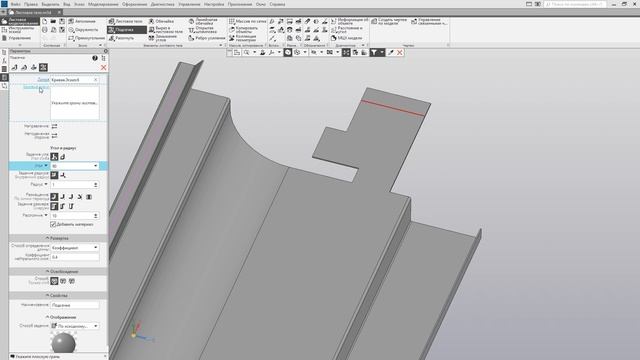Viewport: 640px width, 360px height.
Task: Open the Файл menu
Action: pyautogui.click(x=16, y=4)
